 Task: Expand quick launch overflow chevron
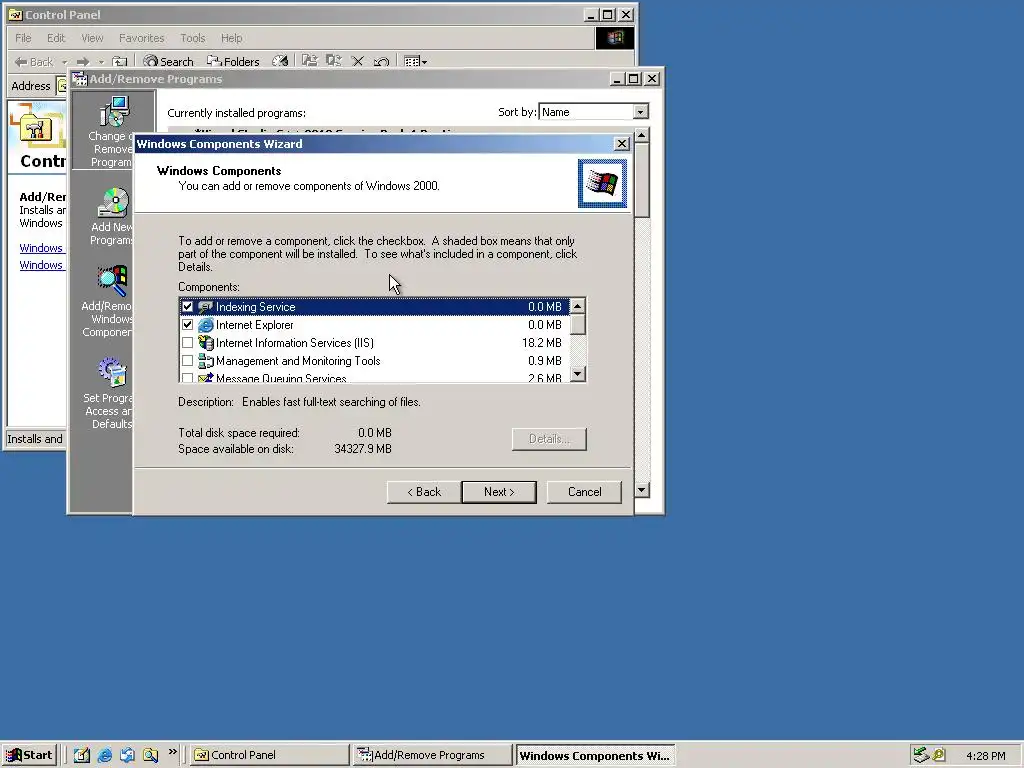coord(172,752)
